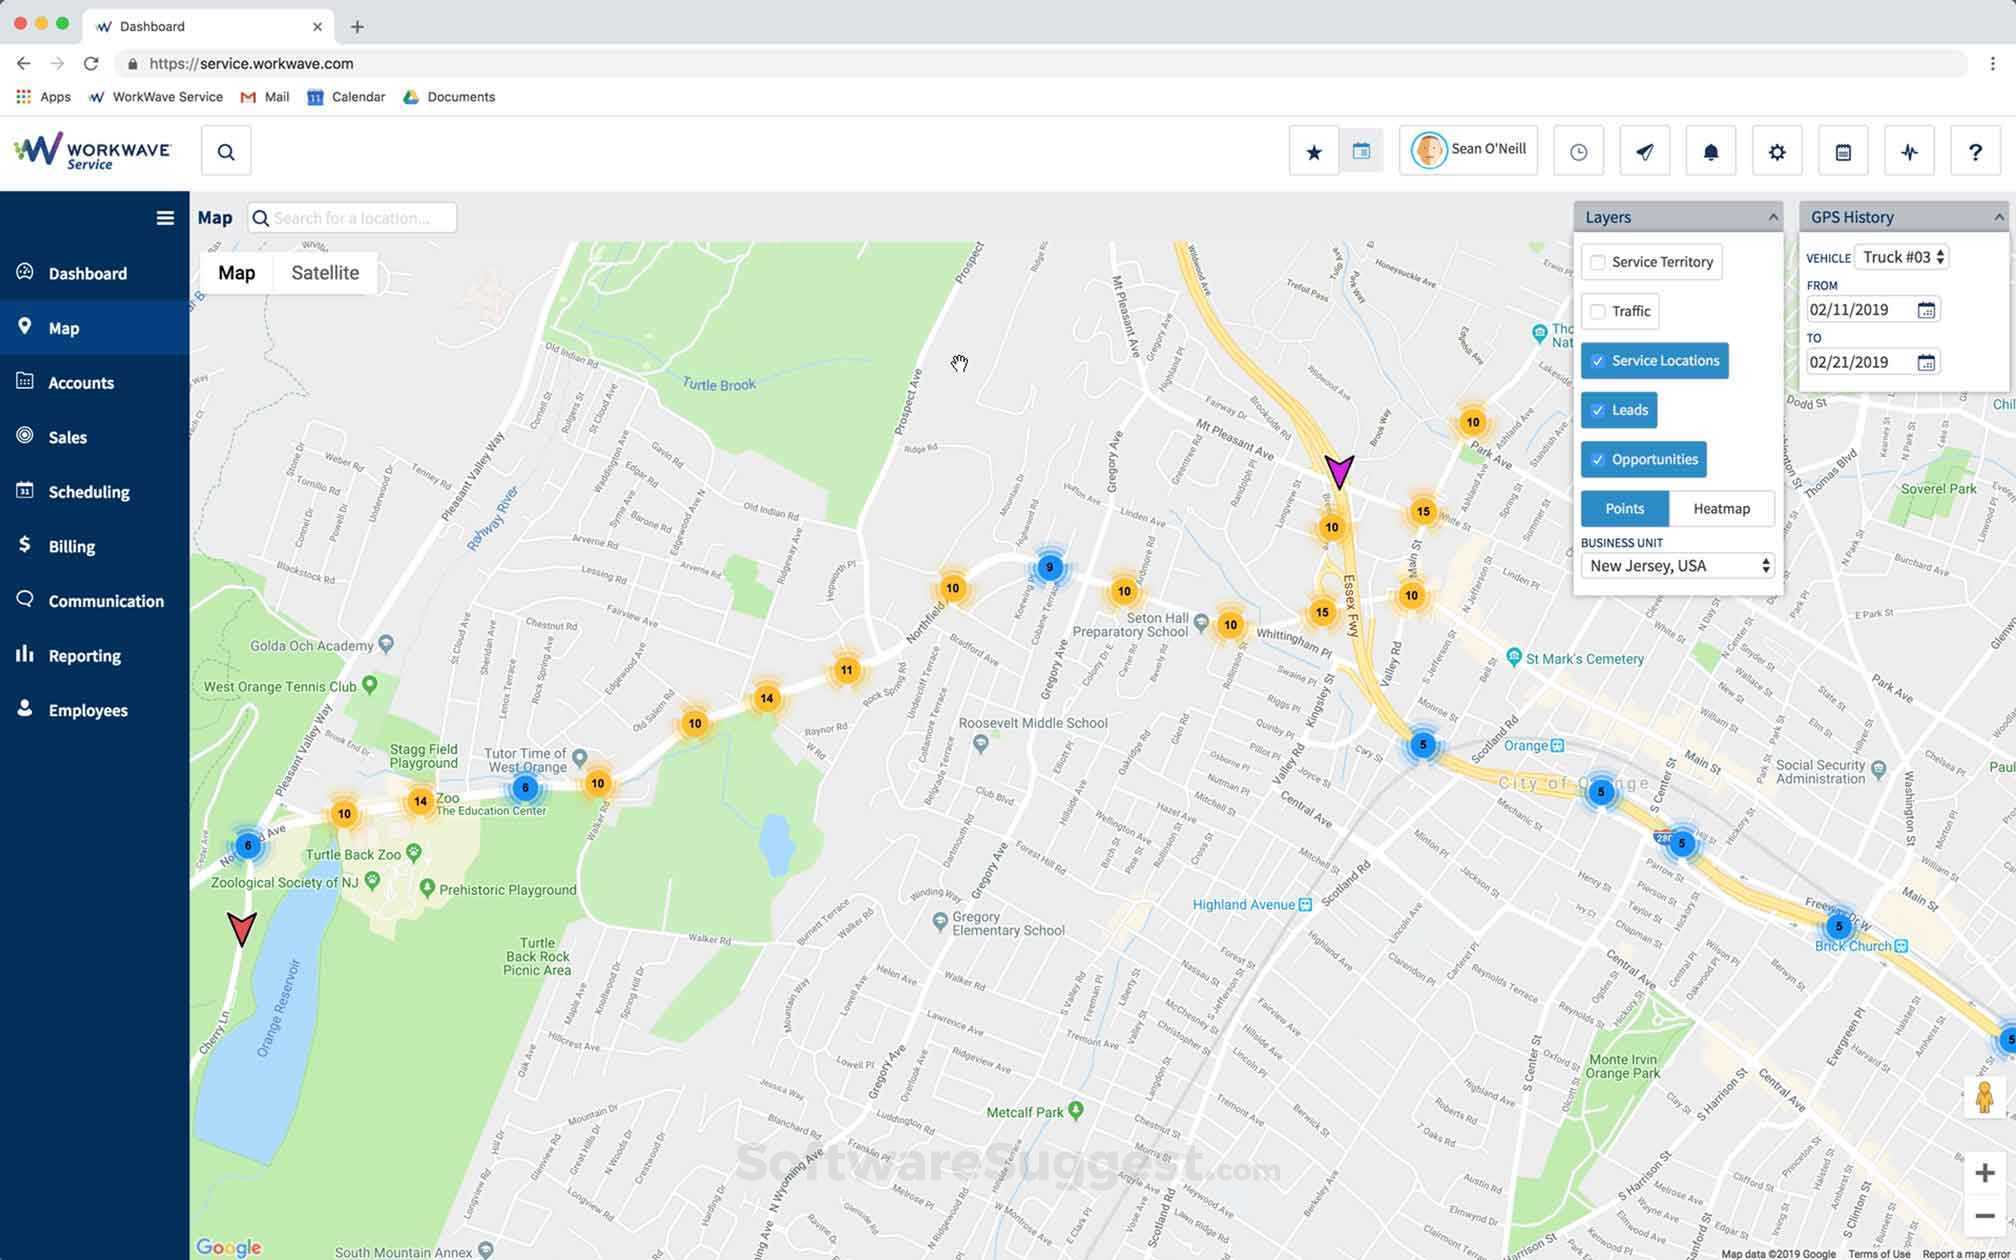Click the clock history icon near the profile

(x=1578, y=150)
